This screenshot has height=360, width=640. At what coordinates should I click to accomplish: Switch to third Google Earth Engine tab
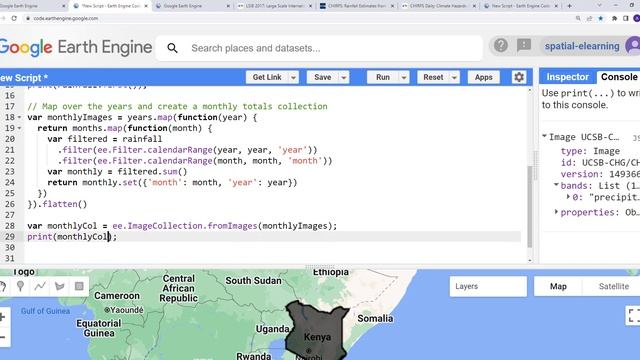(193, 6)
